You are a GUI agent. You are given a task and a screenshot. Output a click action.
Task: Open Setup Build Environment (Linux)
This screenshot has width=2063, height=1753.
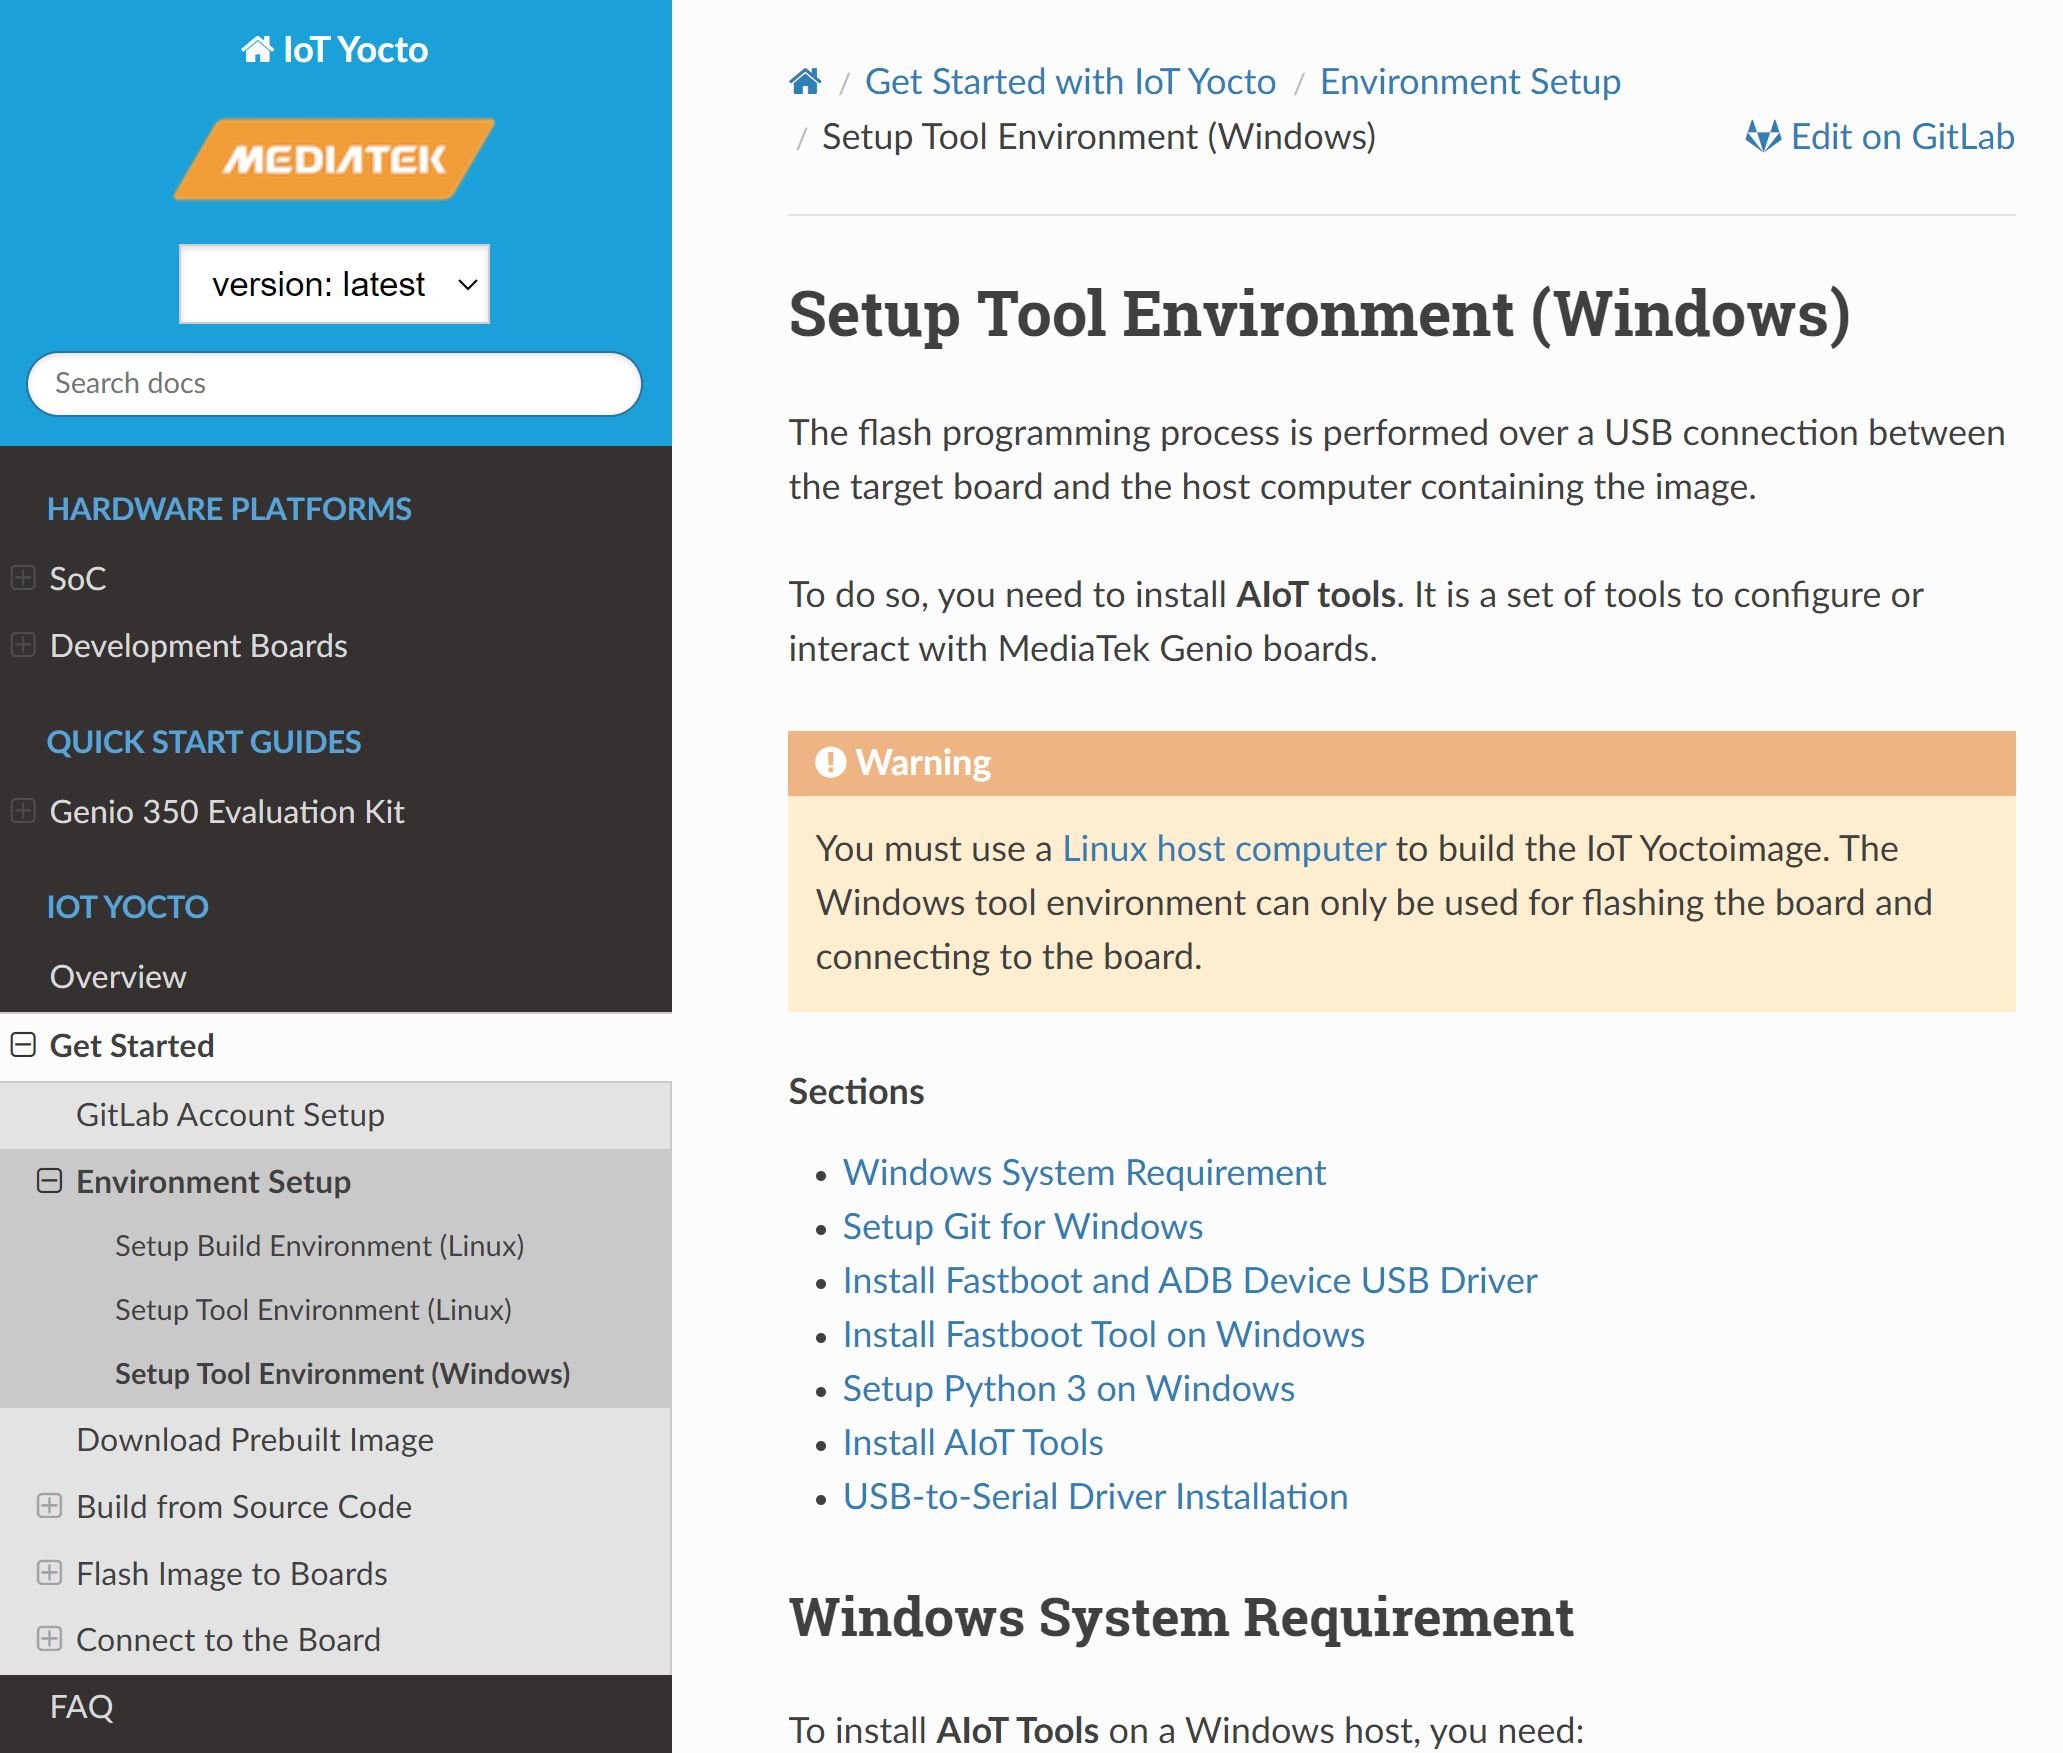pyautogui.click(x=319, y=1245)
